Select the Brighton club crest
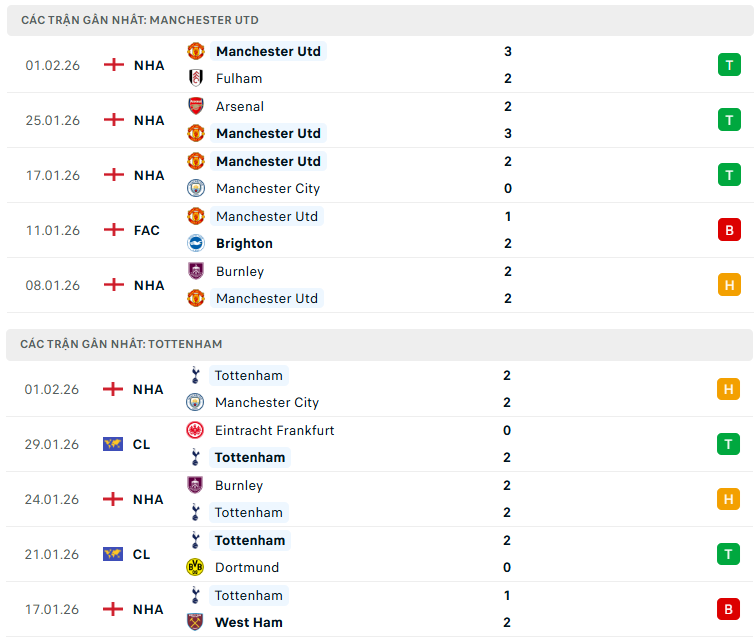756x641 pixels. [195, 243]
